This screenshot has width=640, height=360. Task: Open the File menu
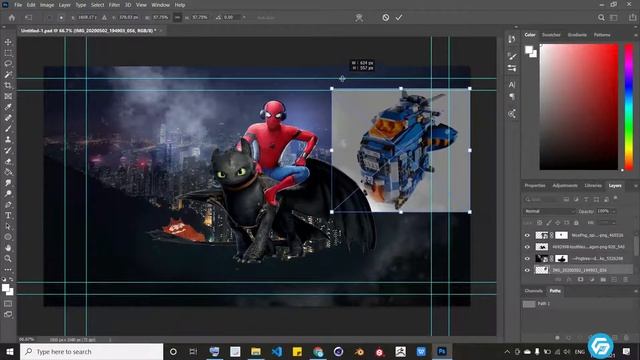click(18, 5)
